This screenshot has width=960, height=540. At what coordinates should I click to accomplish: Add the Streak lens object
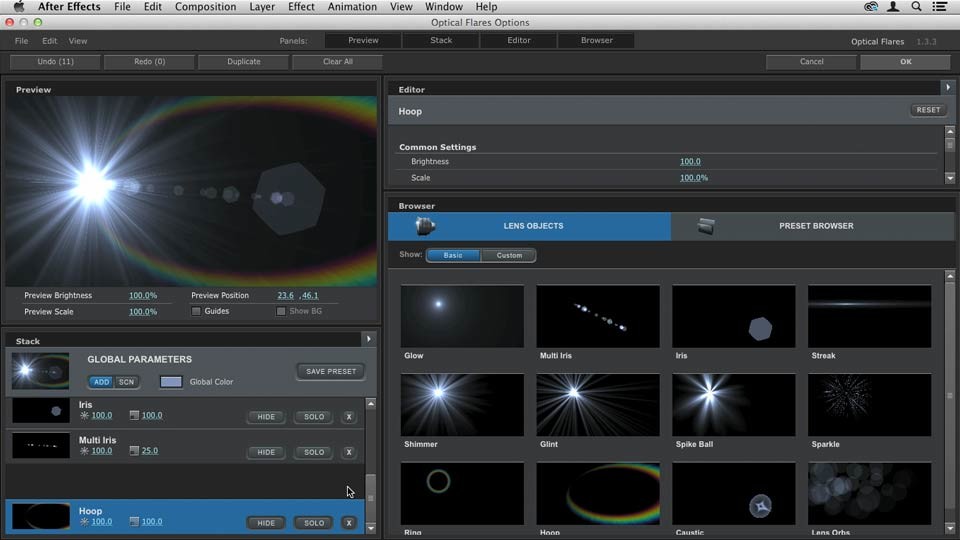(x=869, y=317)
